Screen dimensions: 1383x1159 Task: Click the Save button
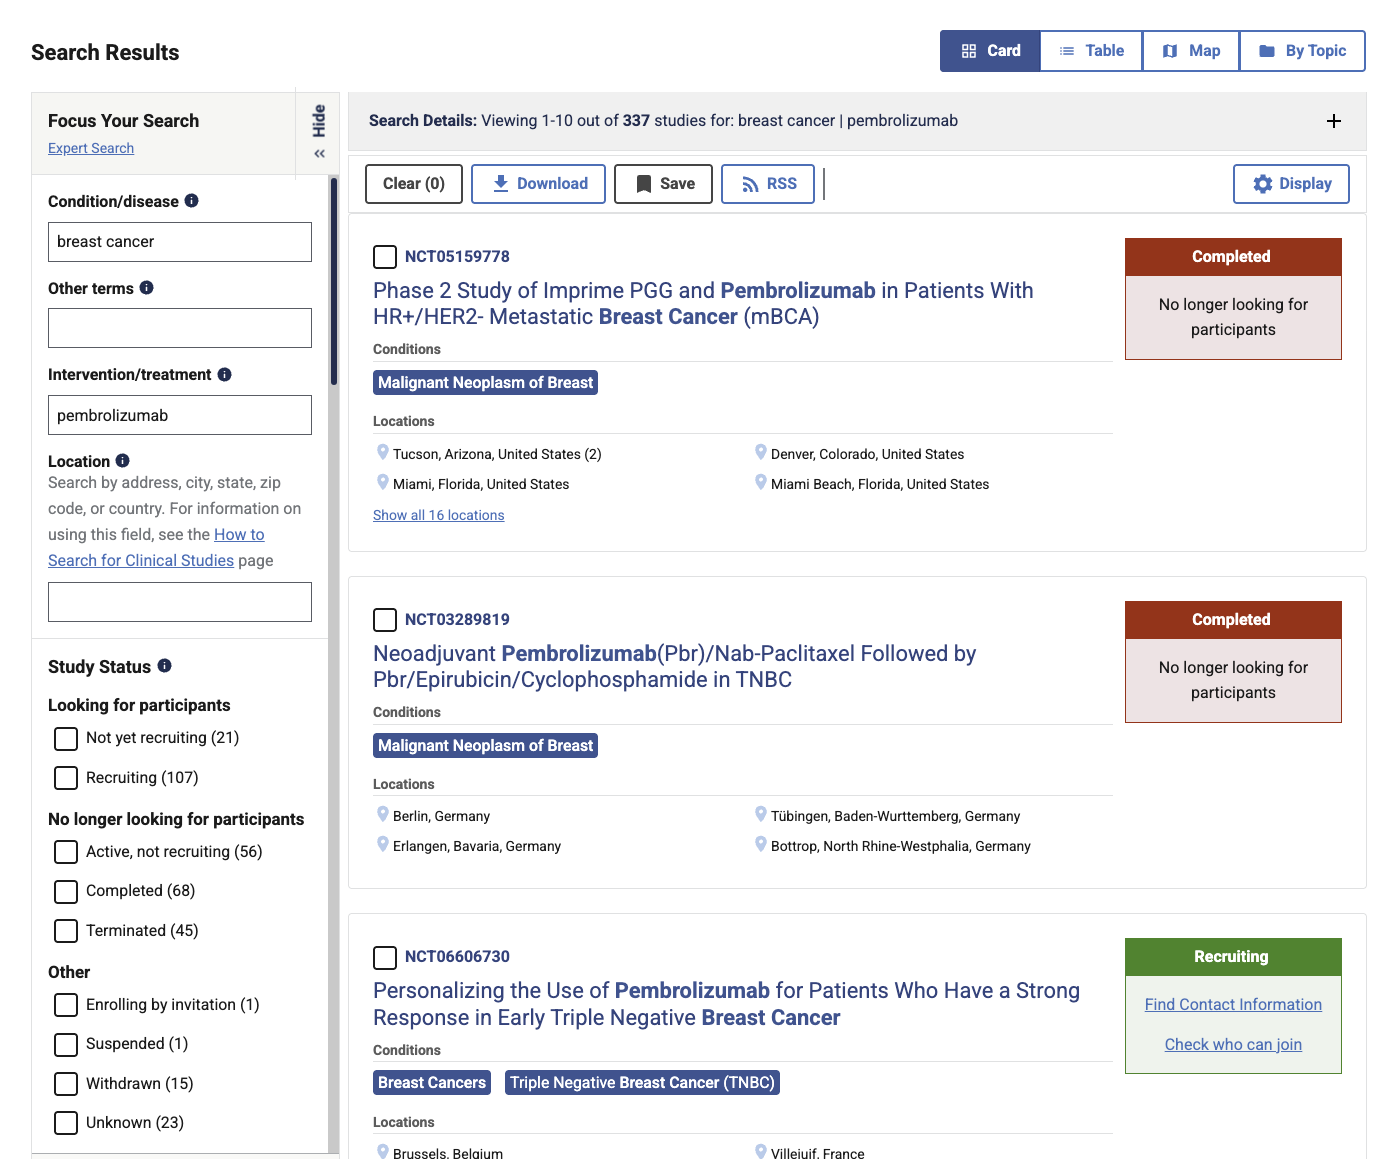[x=663, y=184]
